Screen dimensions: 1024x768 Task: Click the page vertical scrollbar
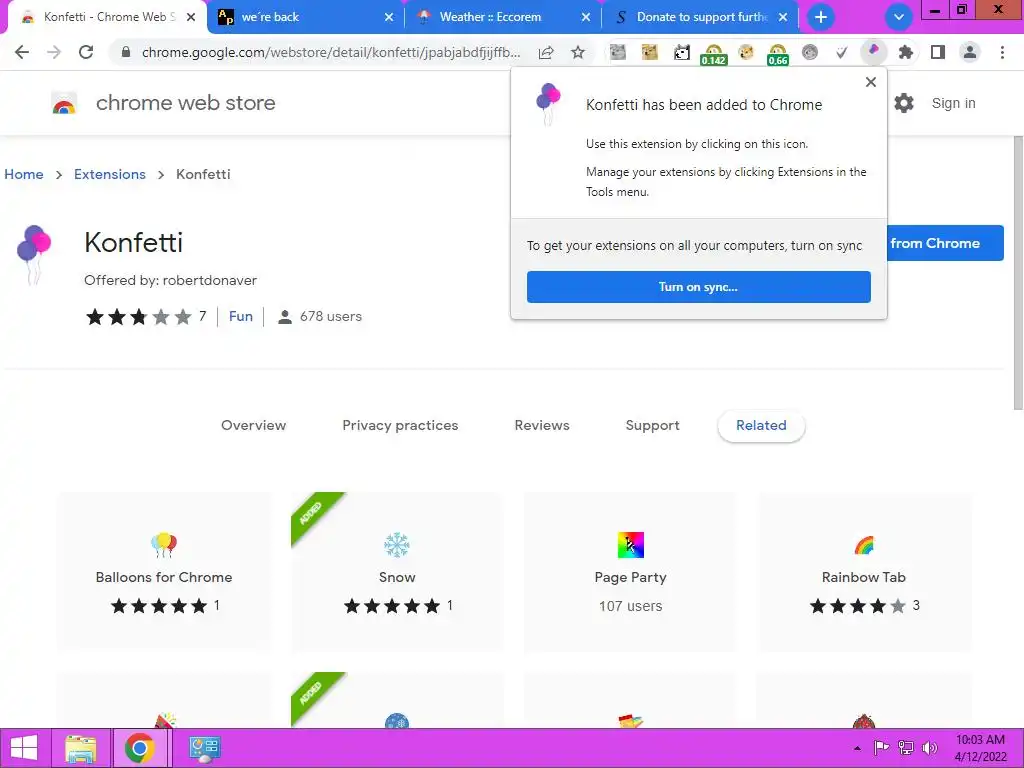pos(1017,272)
